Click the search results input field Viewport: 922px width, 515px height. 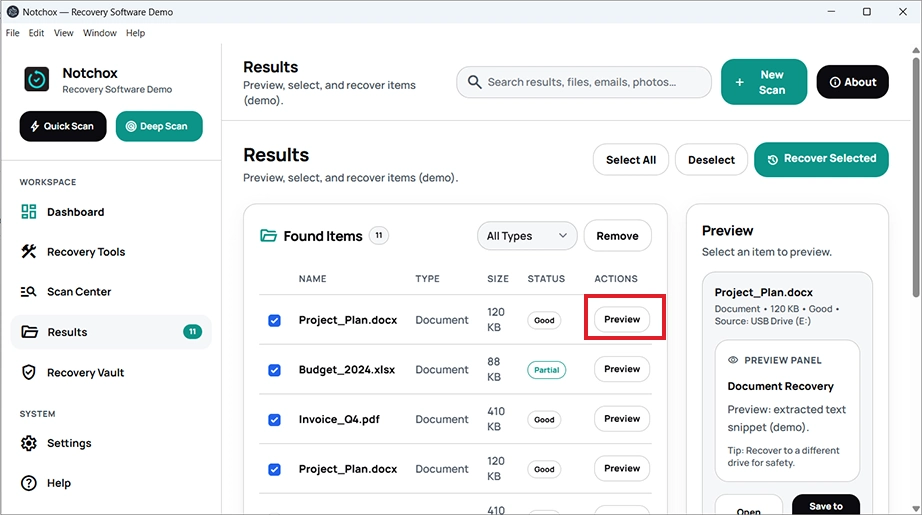coord(584,82)
